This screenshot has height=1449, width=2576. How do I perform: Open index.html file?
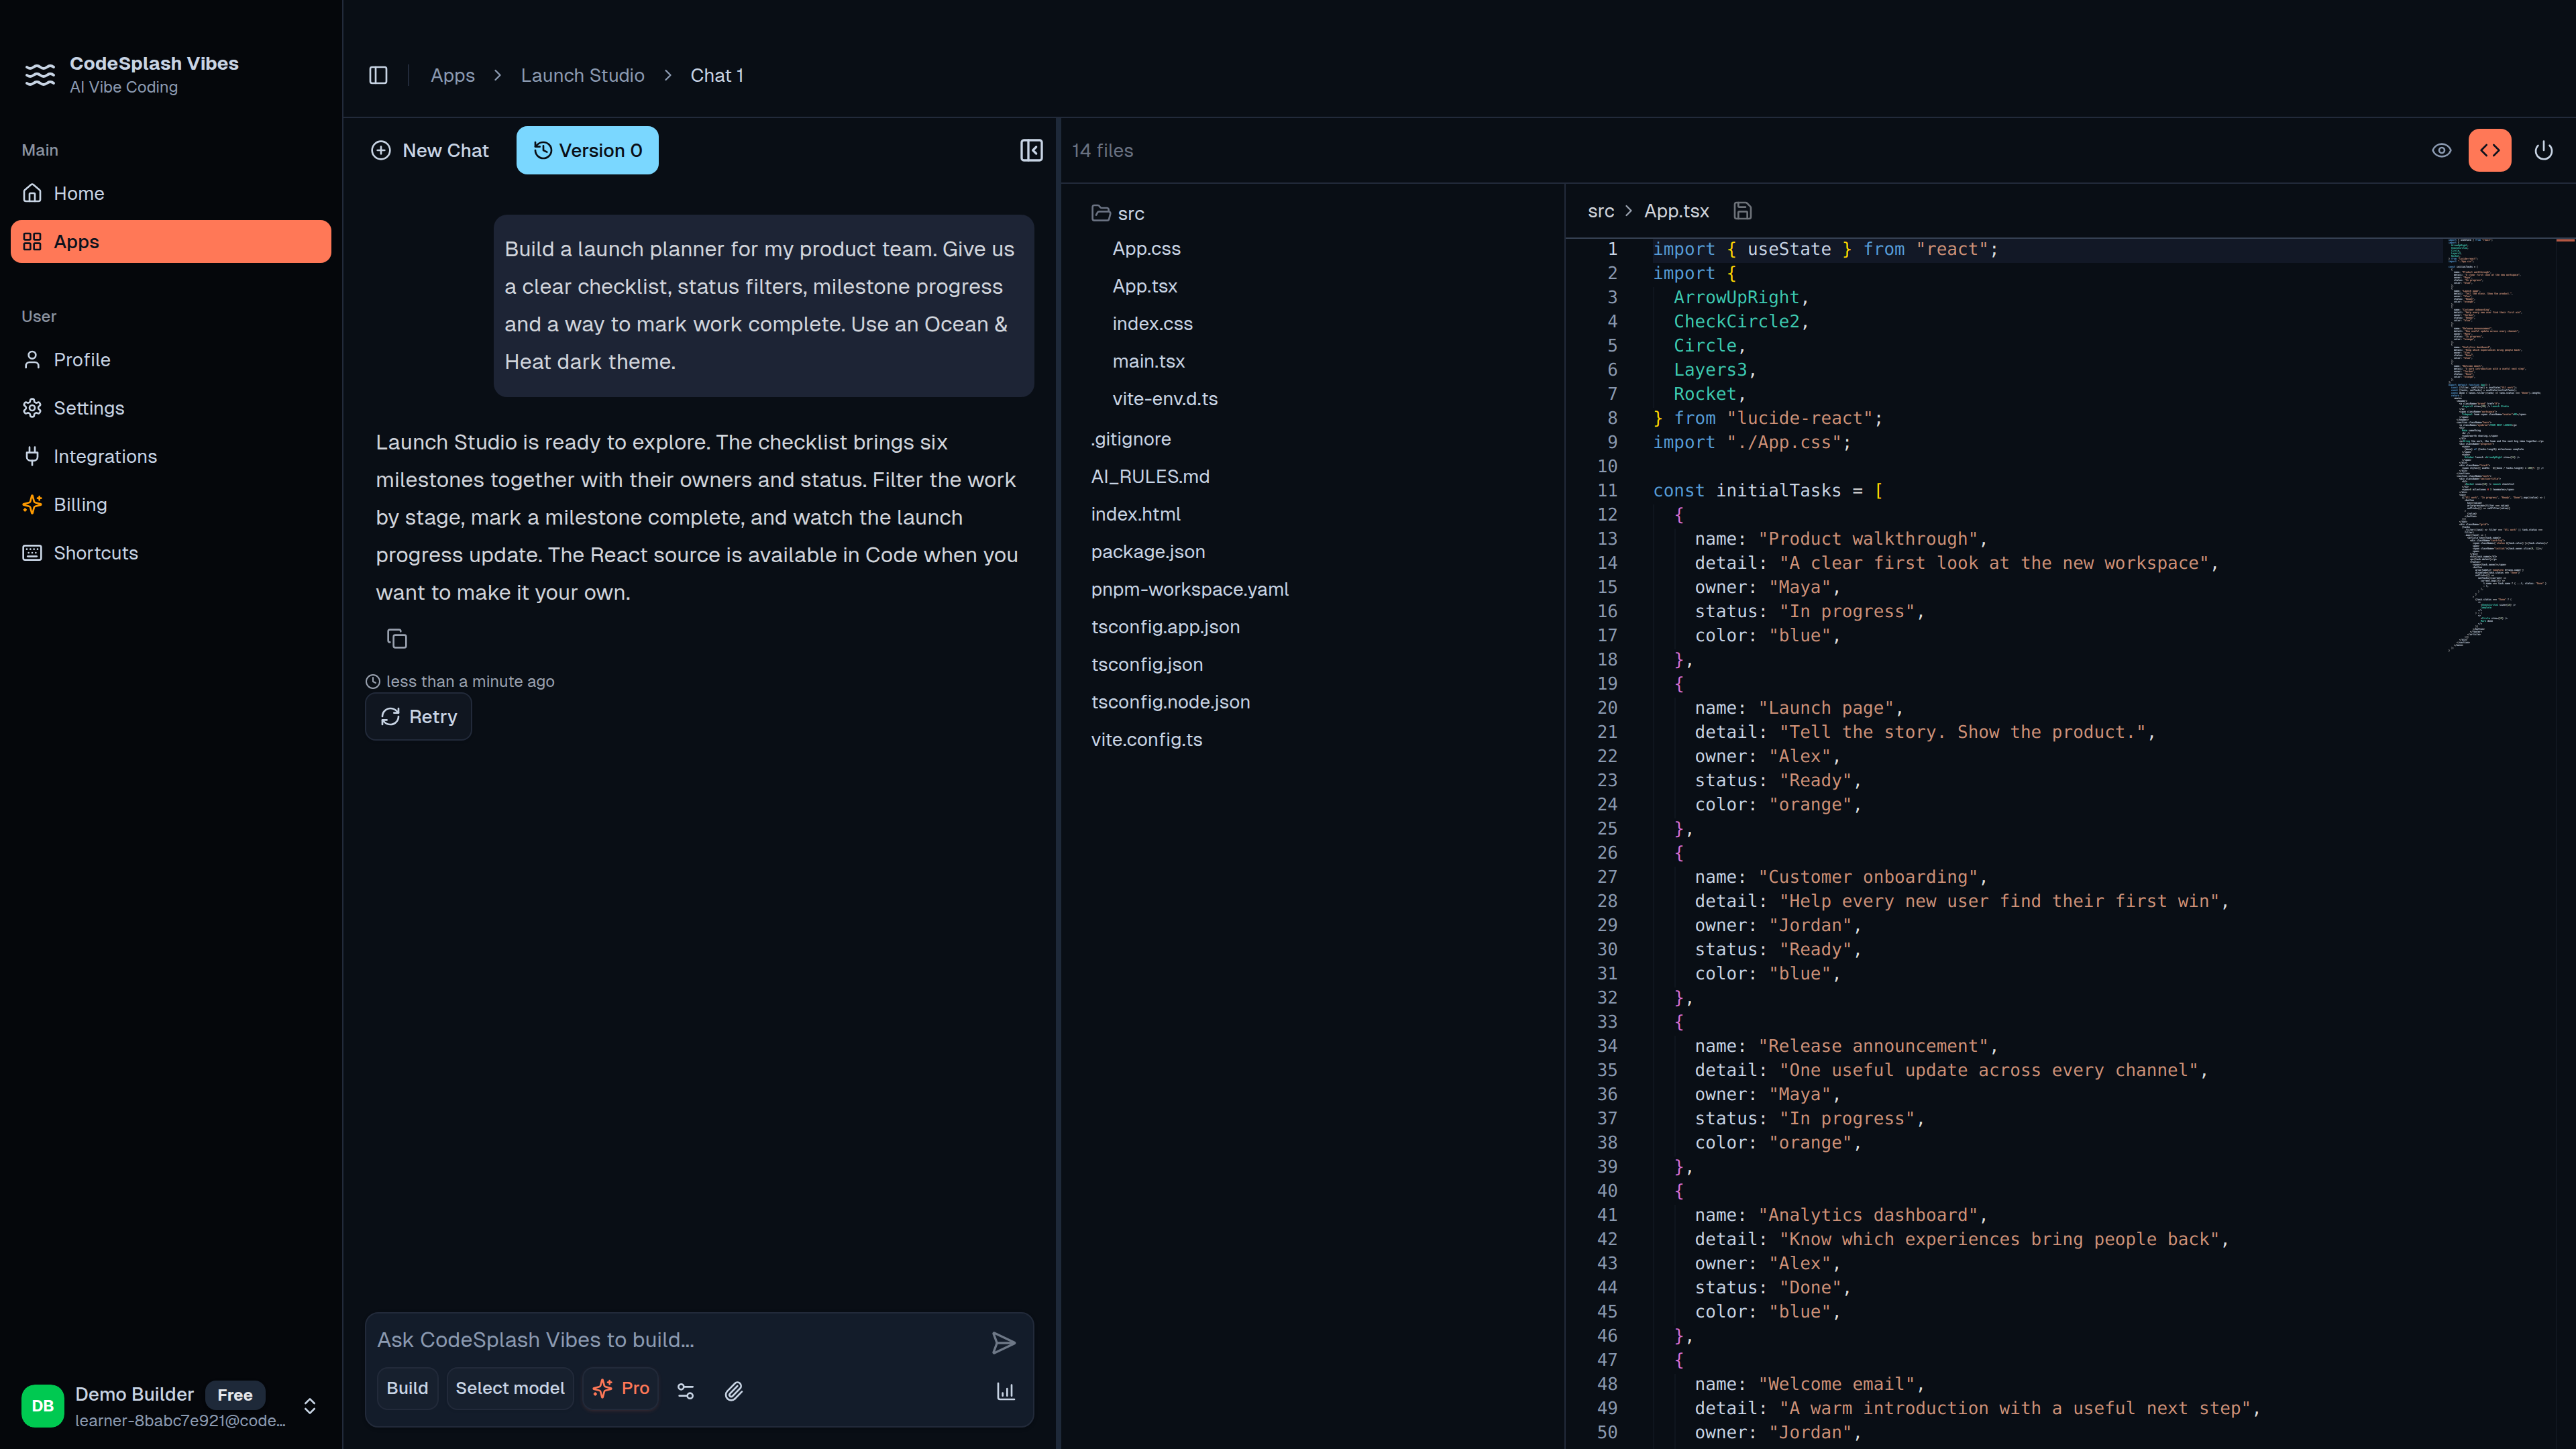[1135, 514]
